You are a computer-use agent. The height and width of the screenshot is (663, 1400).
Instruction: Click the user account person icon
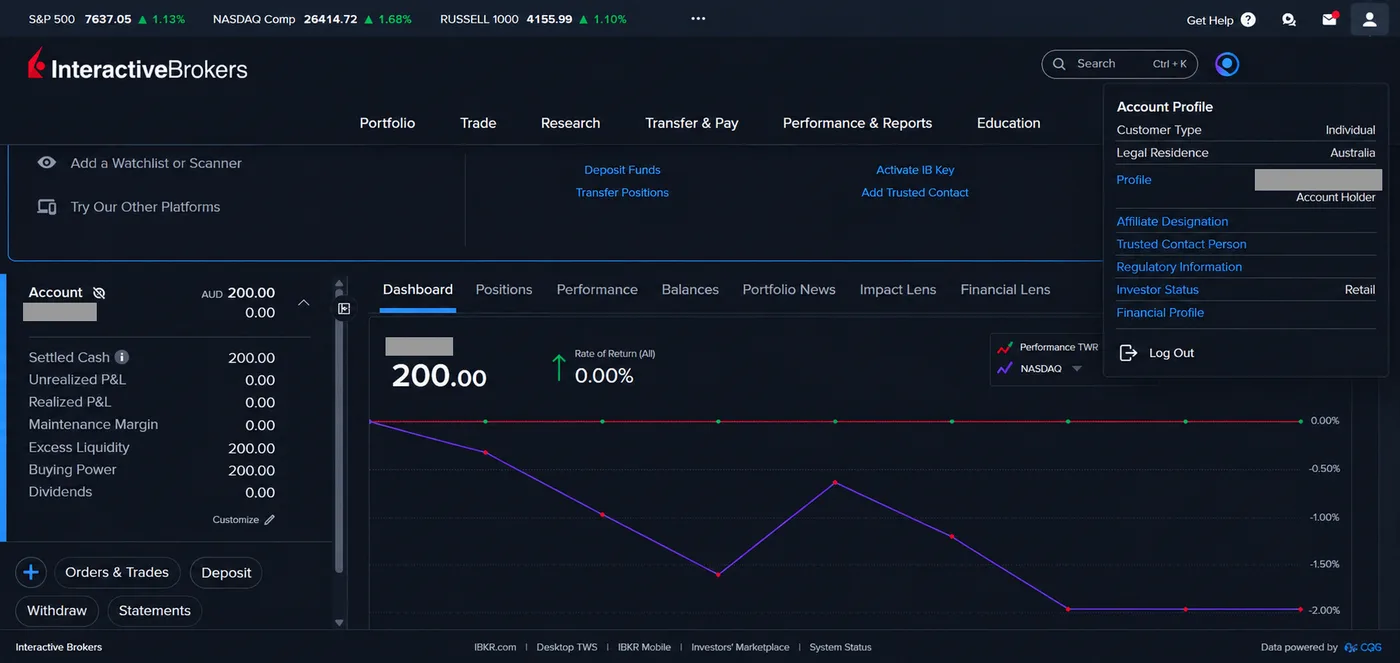1370,19
